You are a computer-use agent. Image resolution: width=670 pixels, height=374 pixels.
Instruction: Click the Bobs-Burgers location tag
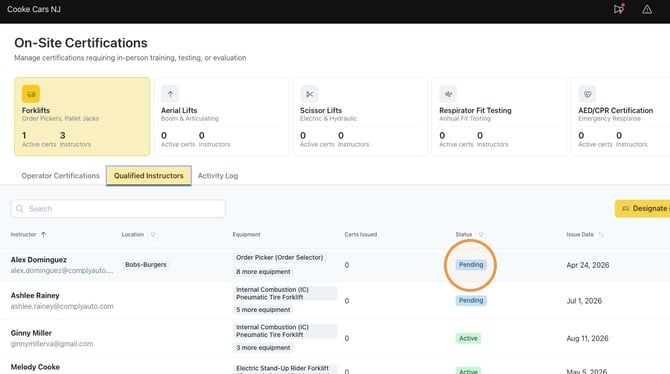point(146,265)
